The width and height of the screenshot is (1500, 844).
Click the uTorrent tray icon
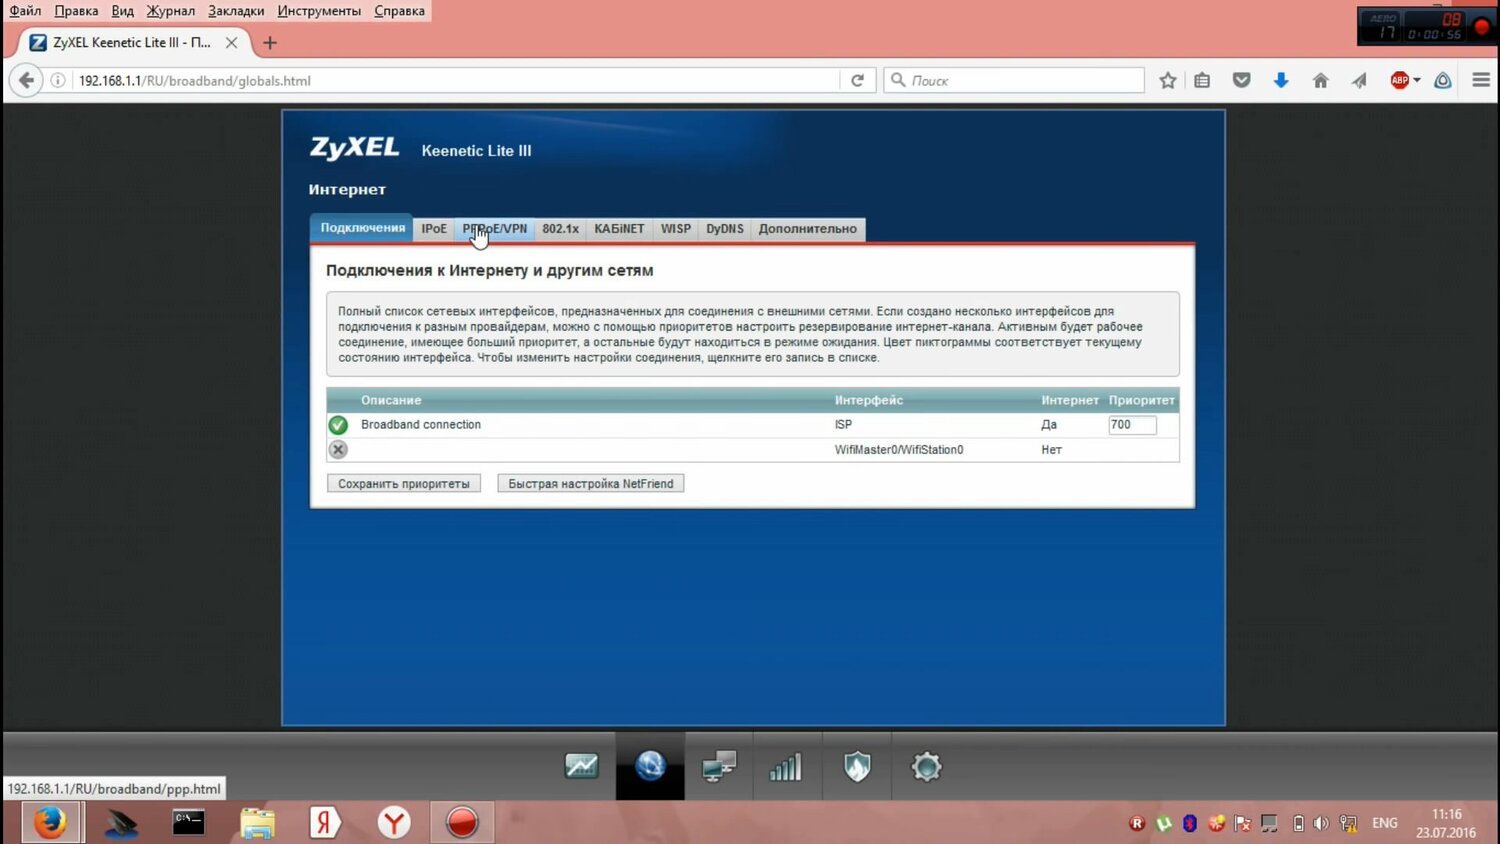1164,824
